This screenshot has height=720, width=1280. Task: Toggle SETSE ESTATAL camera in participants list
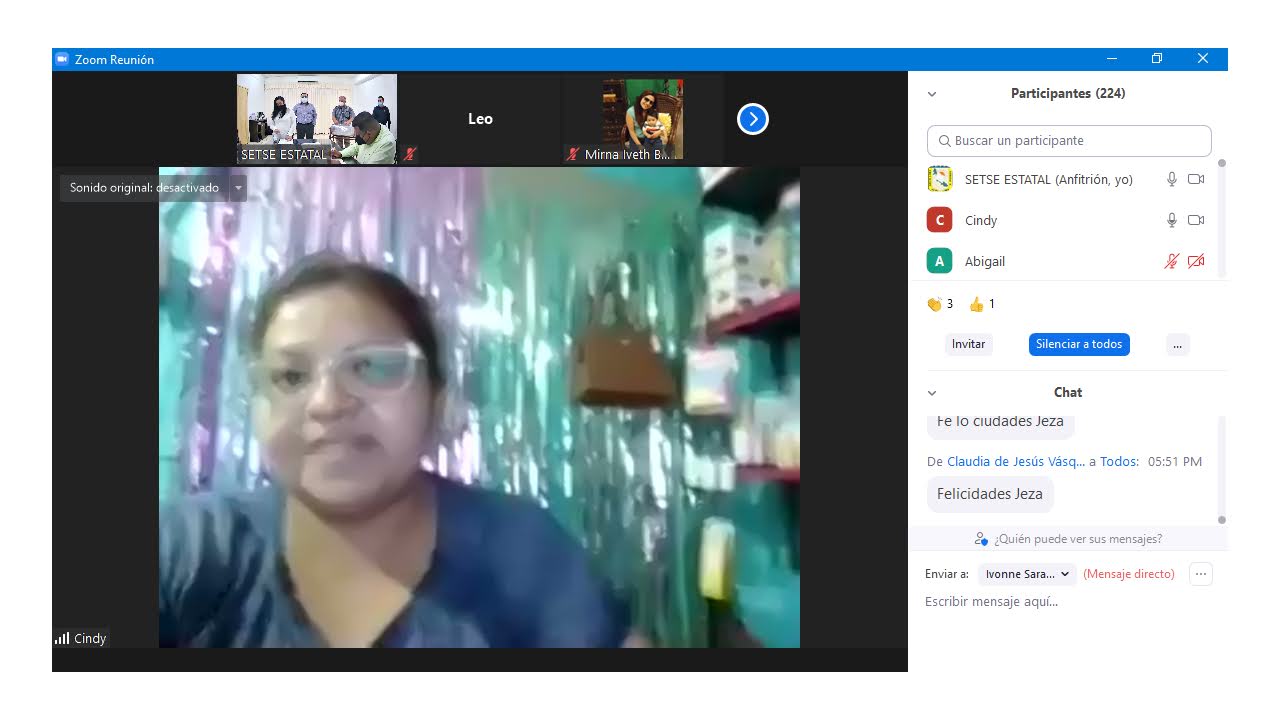[x=1196, y=179]
